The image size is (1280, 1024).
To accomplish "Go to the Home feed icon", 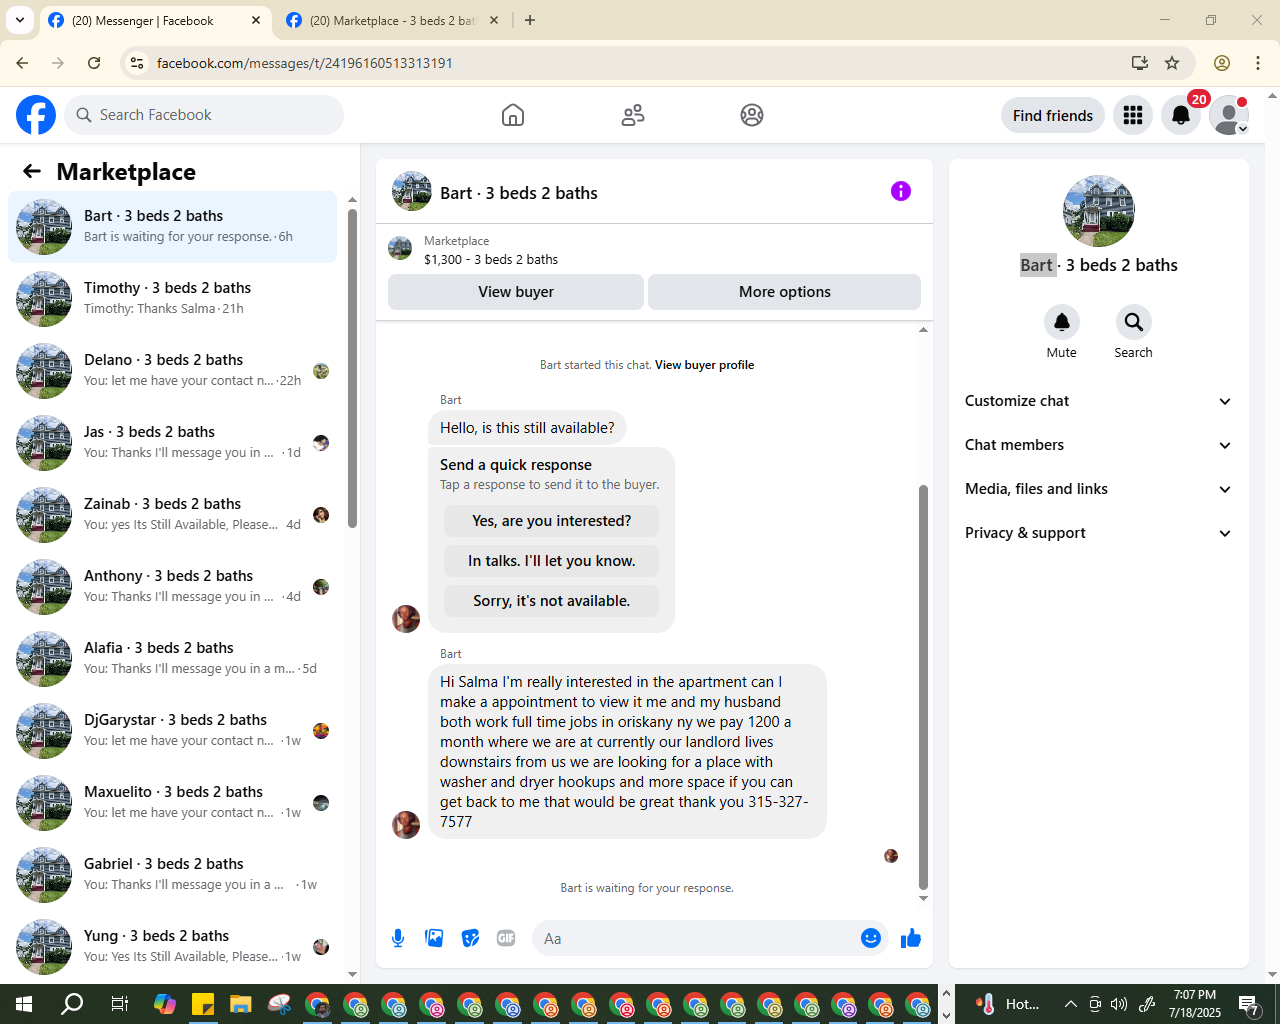I will (513, 115).
